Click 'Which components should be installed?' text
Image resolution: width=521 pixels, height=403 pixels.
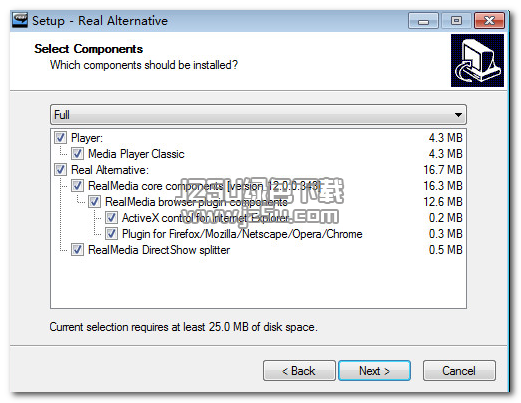pos(144,65)
